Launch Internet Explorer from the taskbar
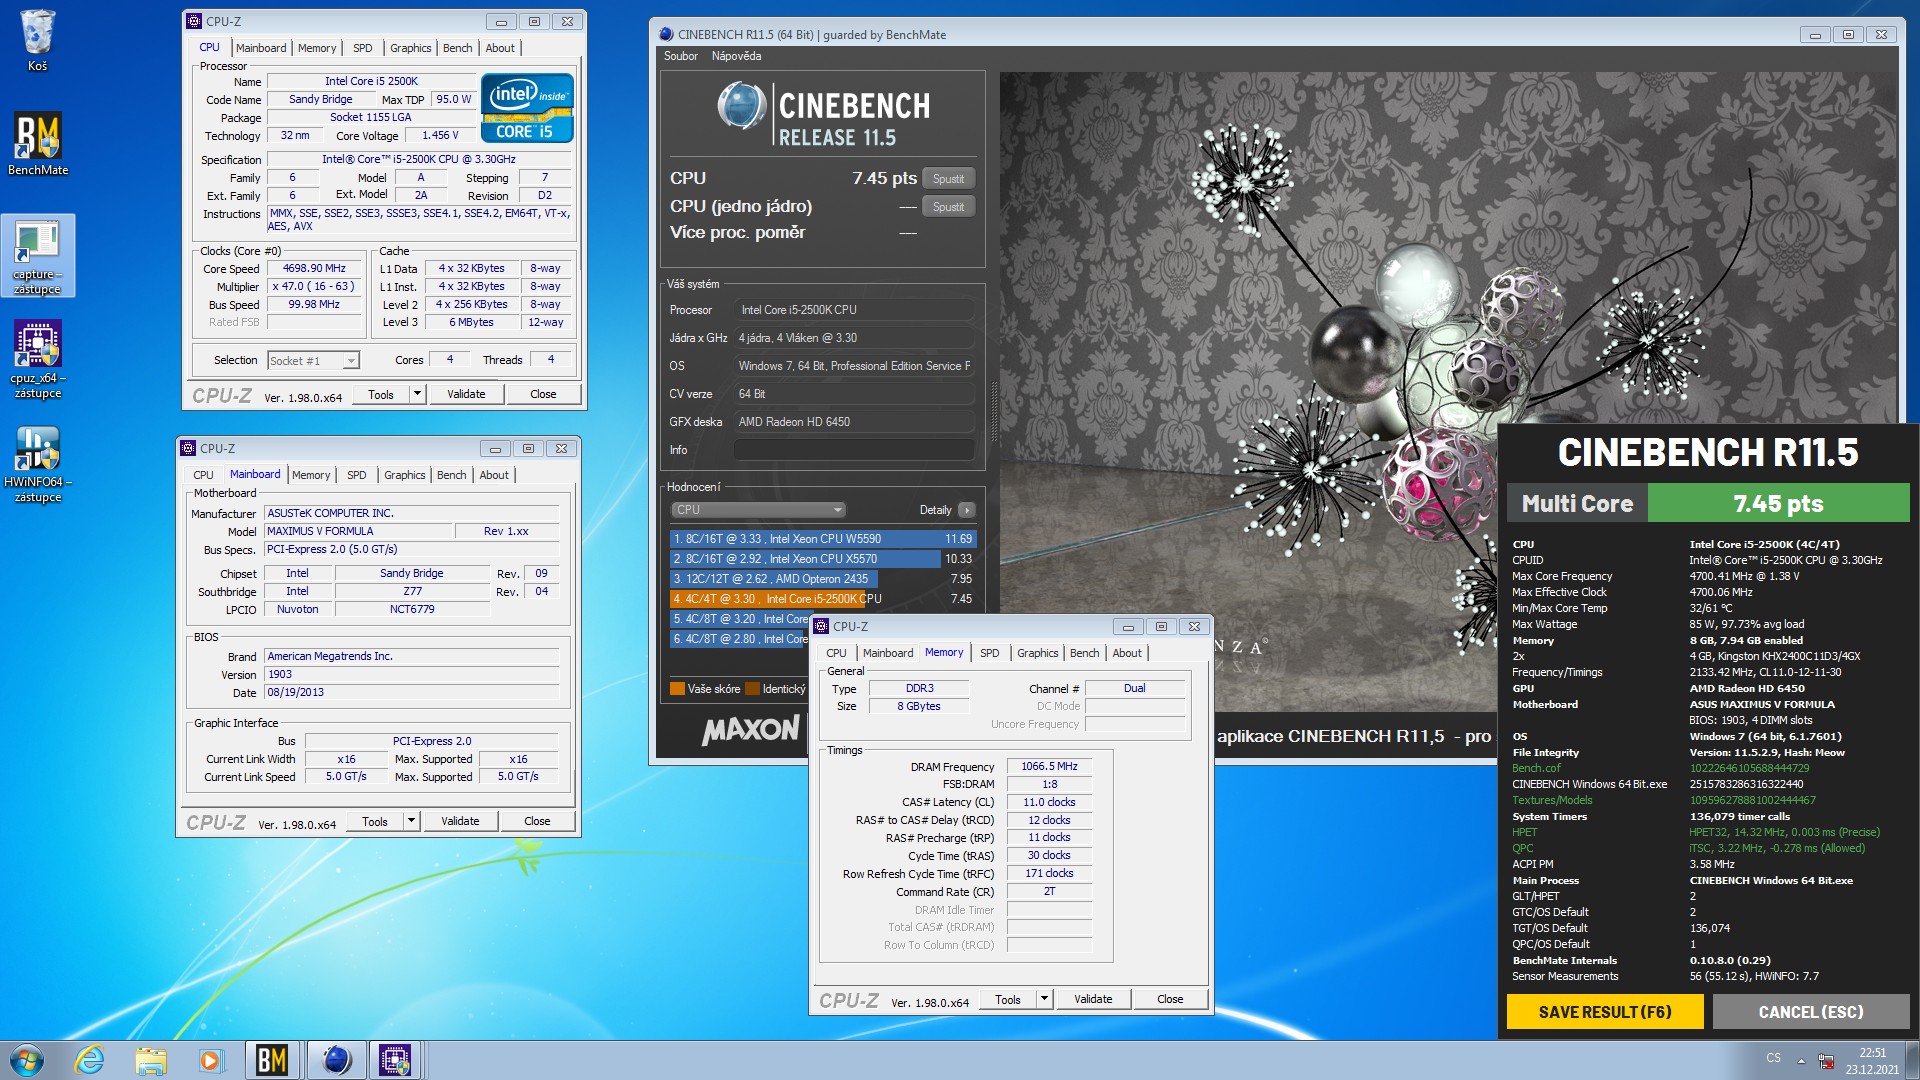 (90, 1060)
